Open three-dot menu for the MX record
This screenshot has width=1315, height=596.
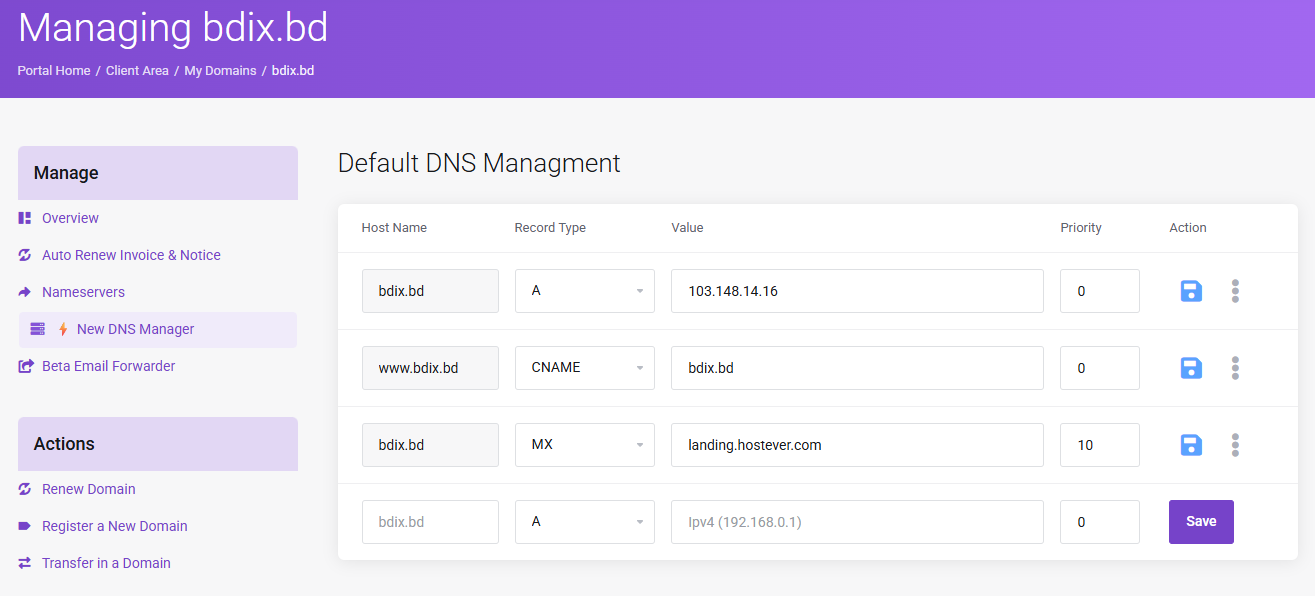pyautogui.click(x=1235, y=445)
